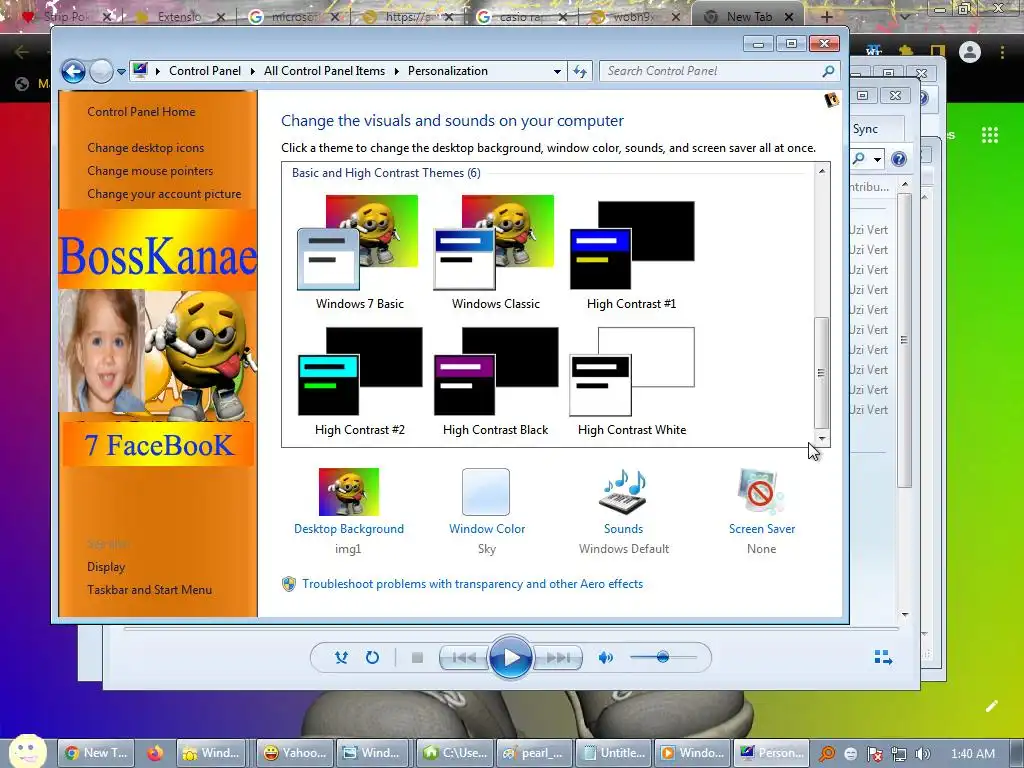1024x768 pixels.
Task: Go to All Control Panel Items breadcrumb
Action: click(324, 71)
